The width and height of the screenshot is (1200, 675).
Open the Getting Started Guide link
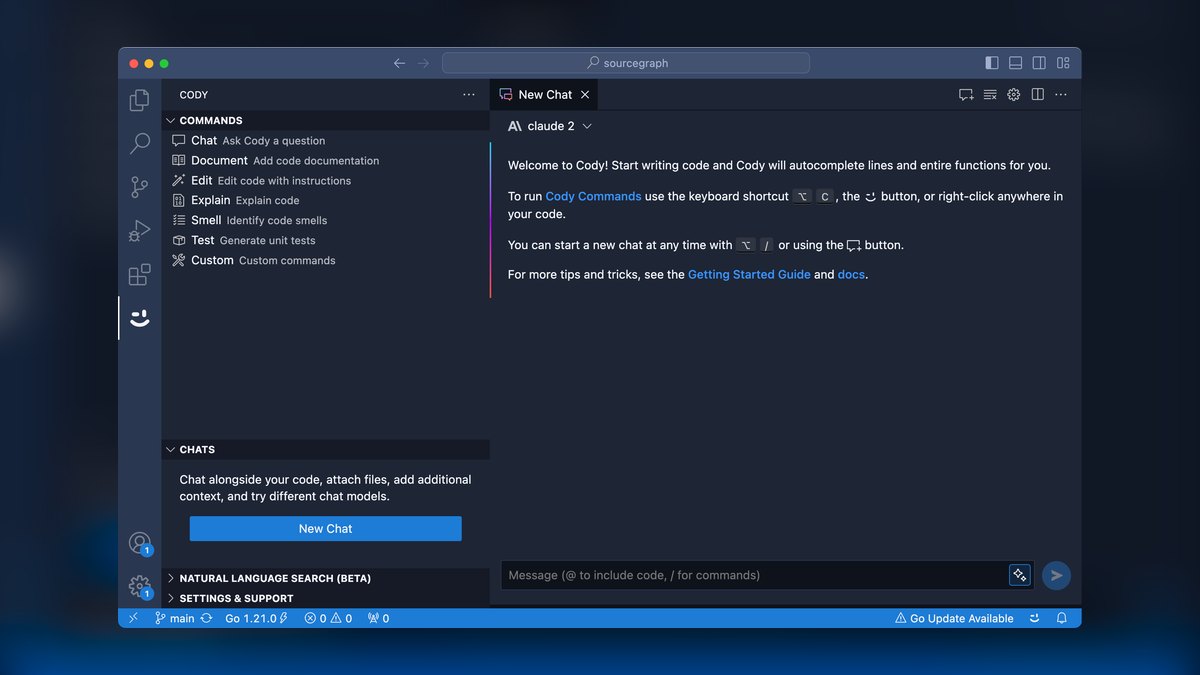click(749, 274)
